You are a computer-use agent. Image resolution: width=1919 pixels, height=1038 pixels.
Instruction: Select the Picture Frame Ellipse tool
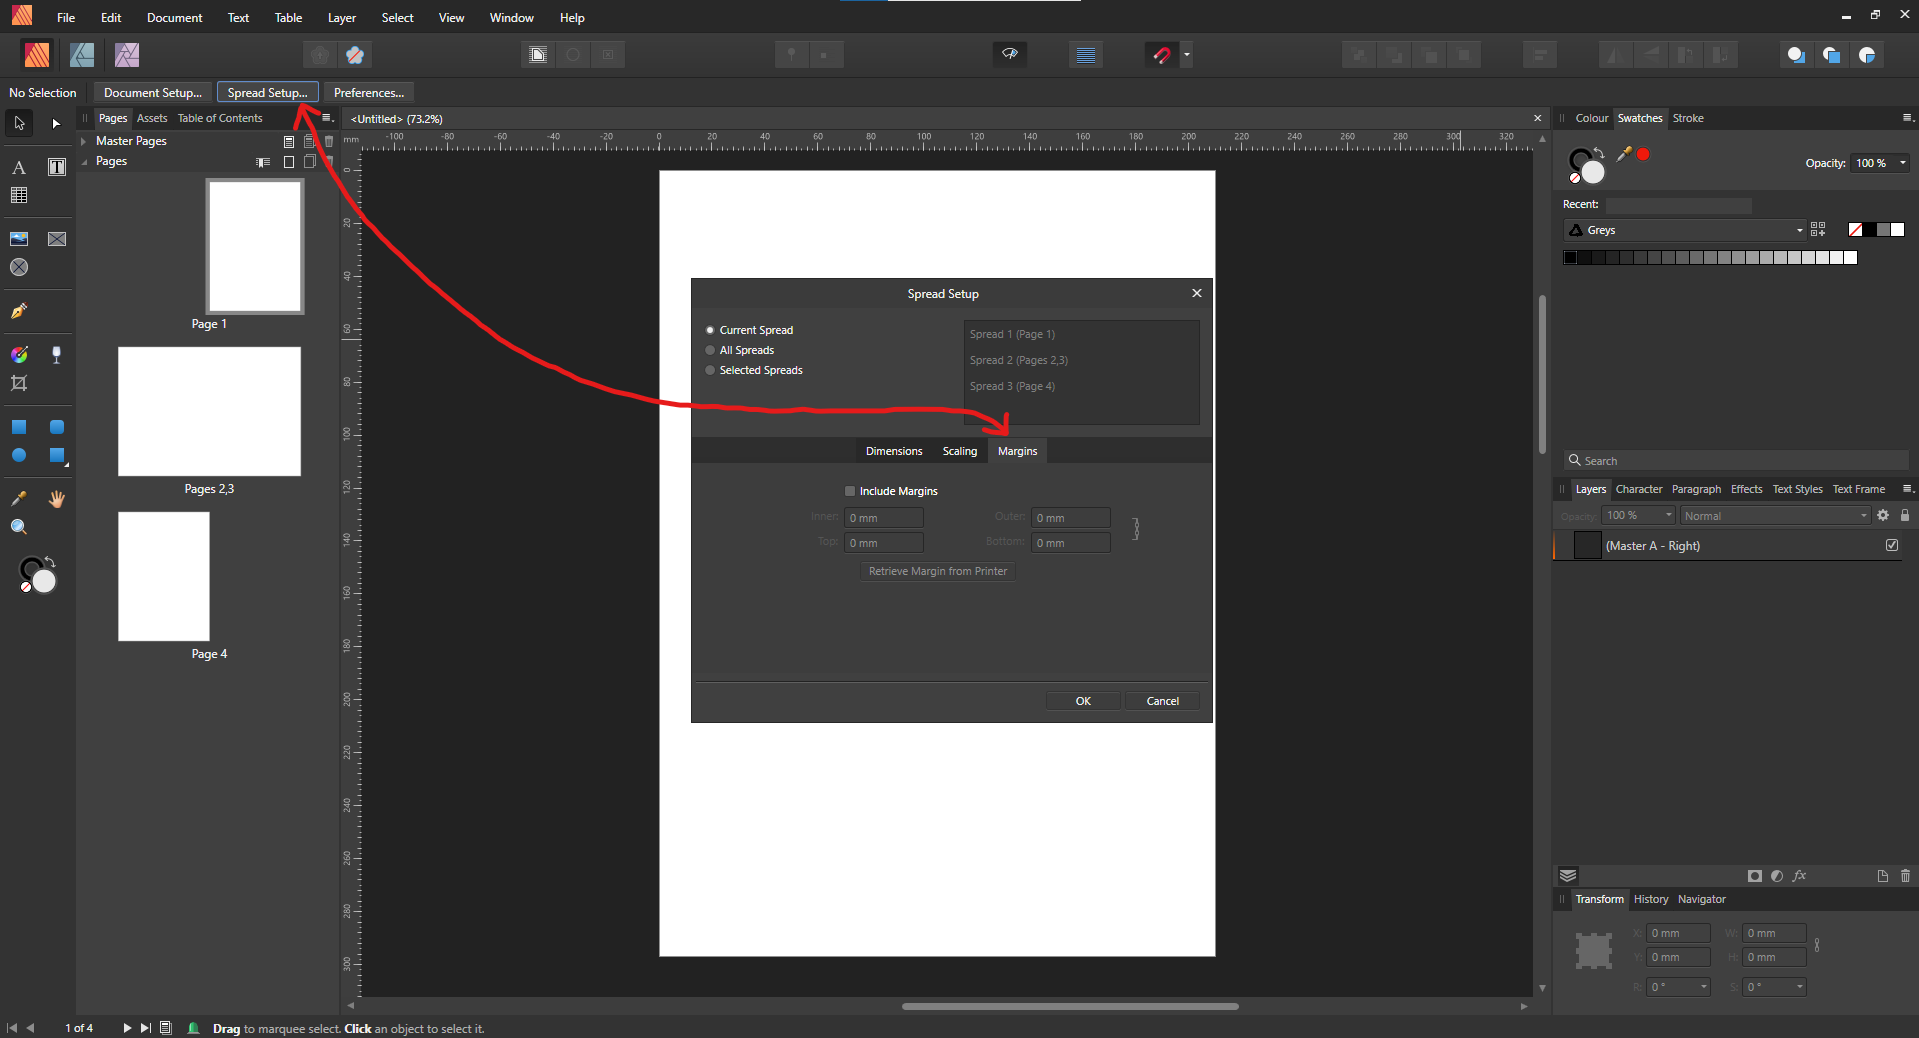tap(19, 267)
